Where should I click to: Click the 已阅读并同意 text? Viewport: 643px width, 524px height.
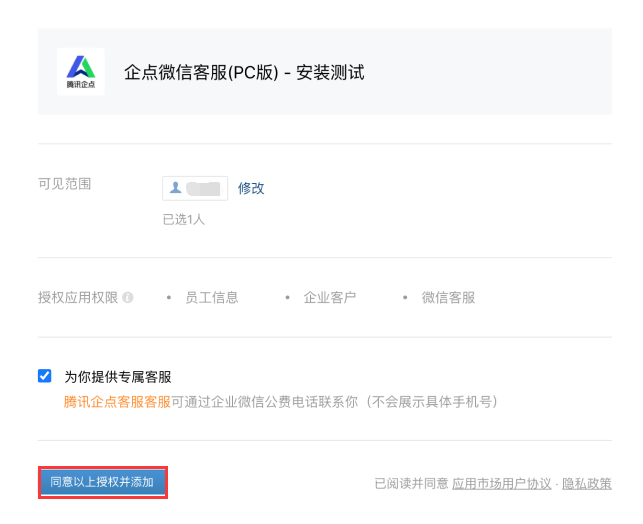tap(411, 483)
